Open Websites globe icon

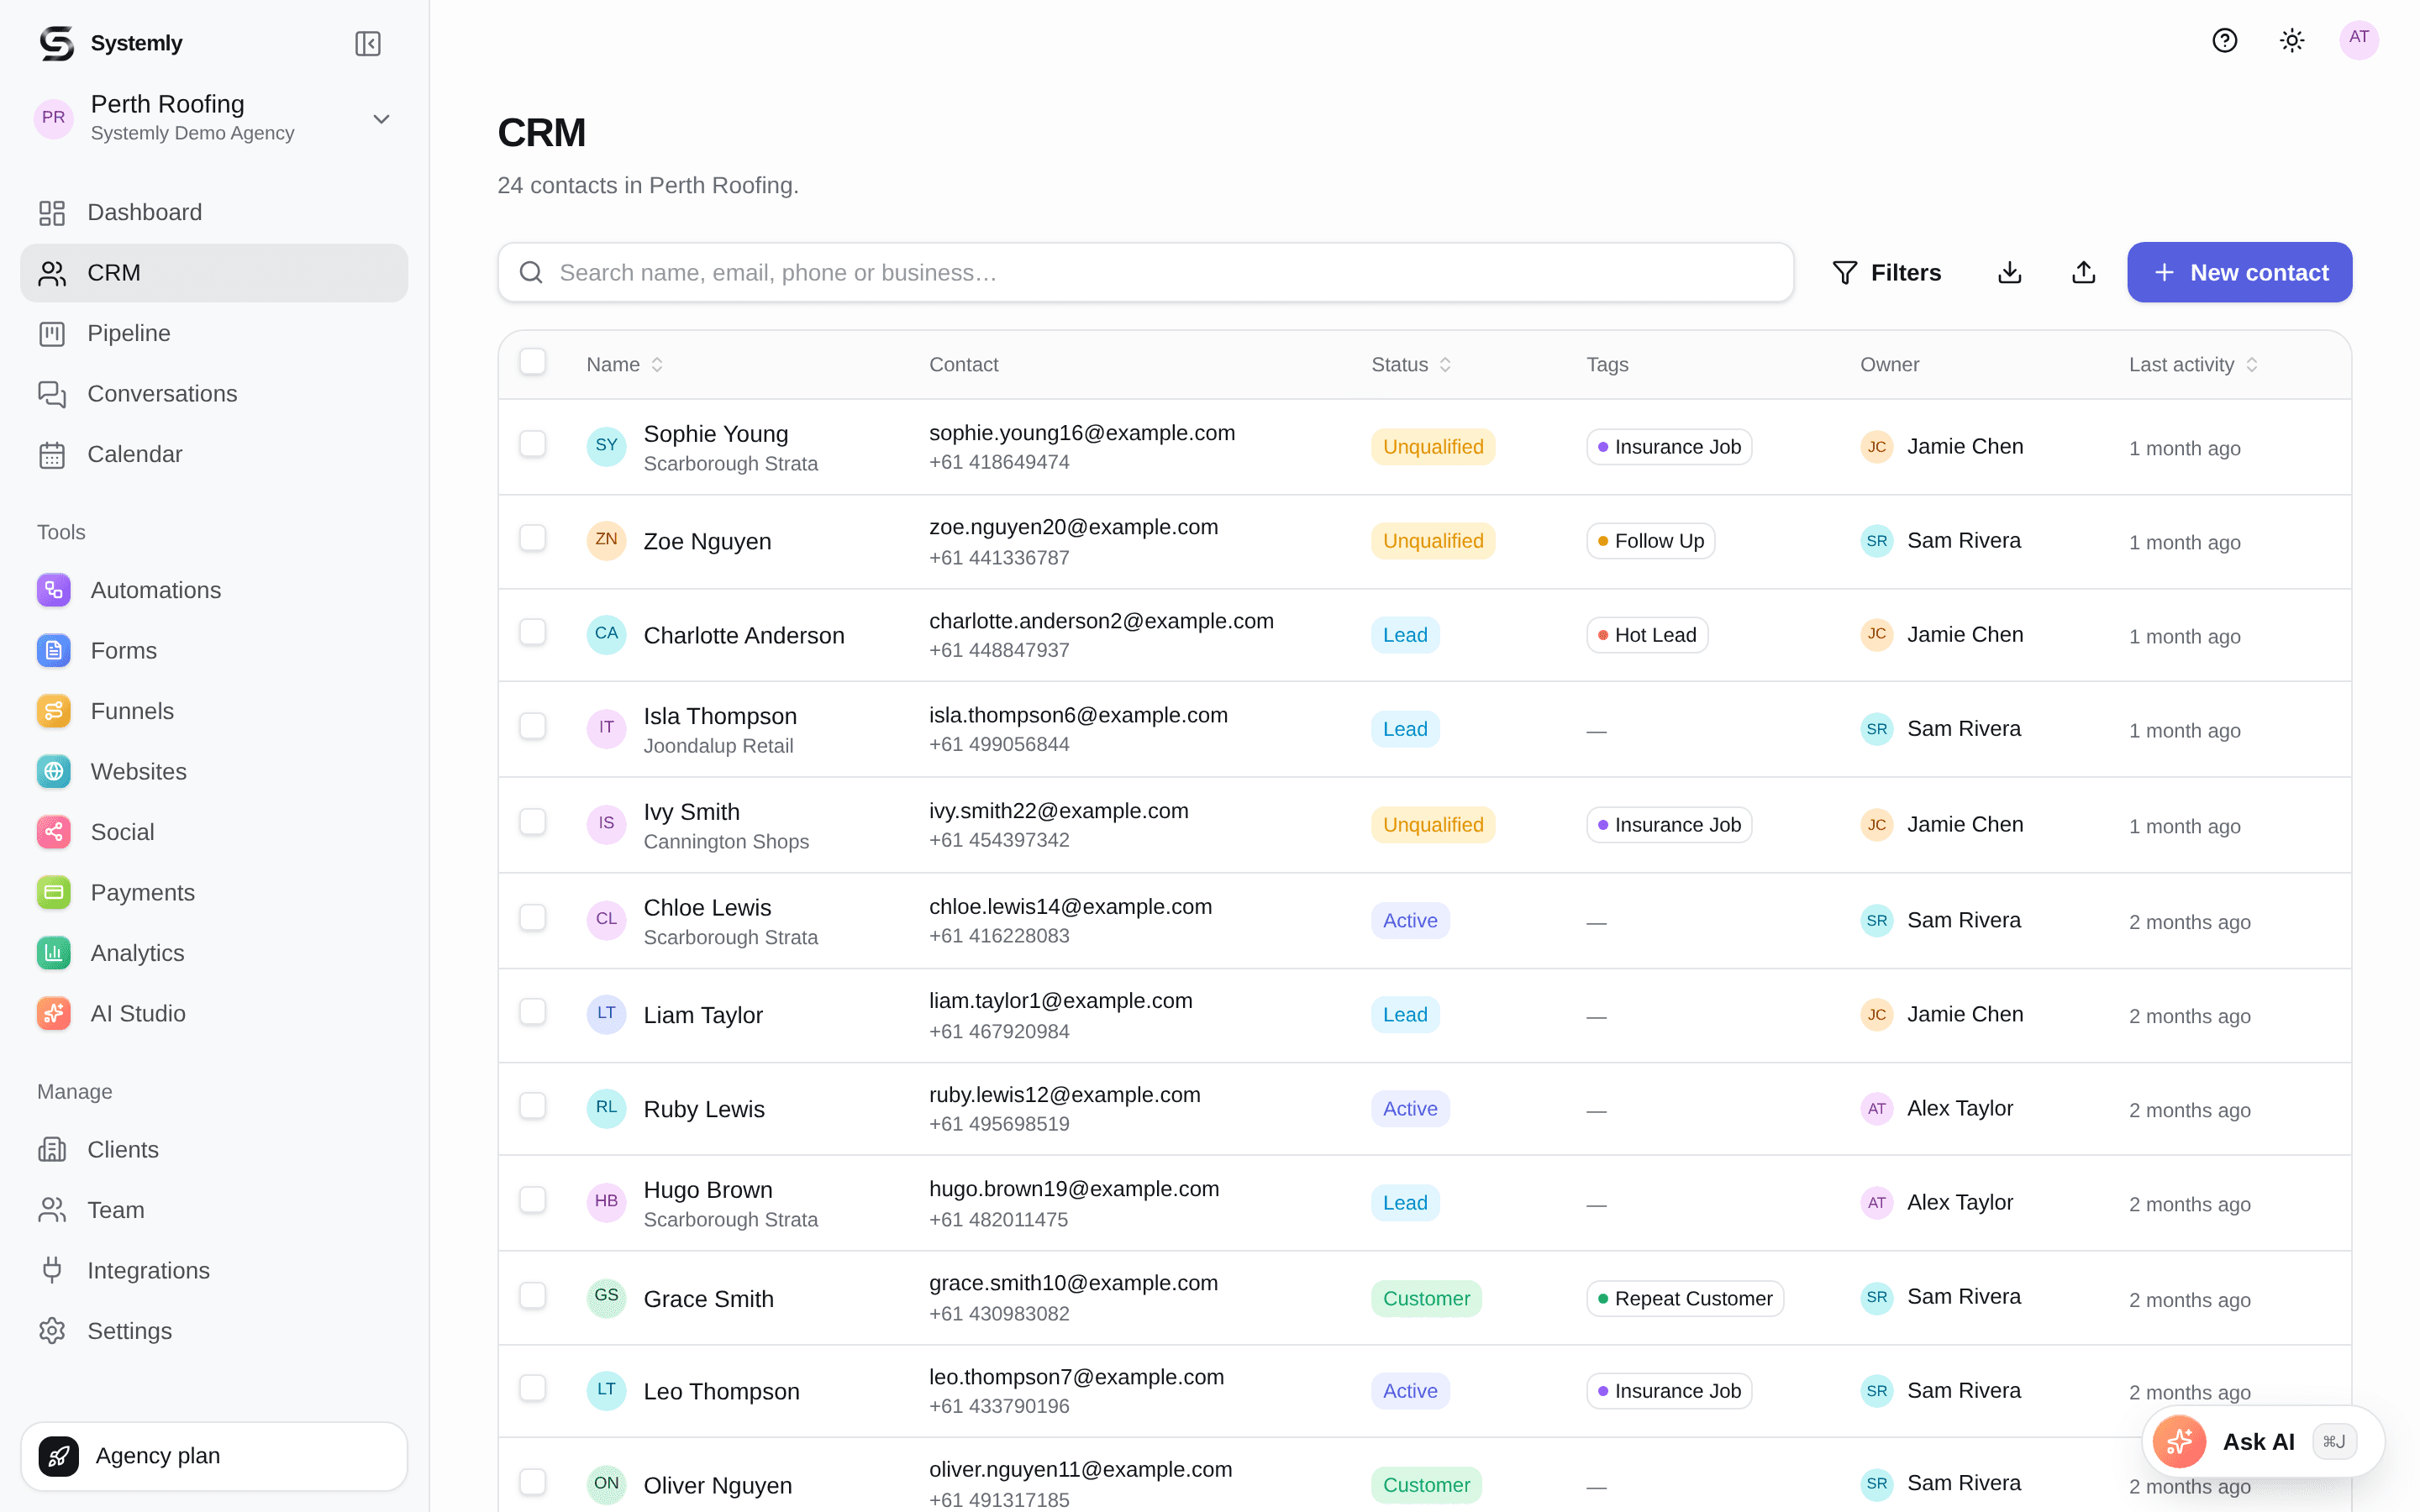pyautogui.click(x=54, y=771)
